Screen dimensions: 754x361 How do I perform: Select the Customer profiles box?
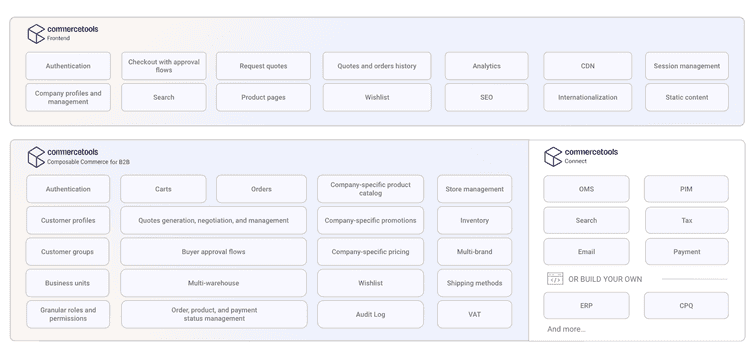[x=68, y=221]
